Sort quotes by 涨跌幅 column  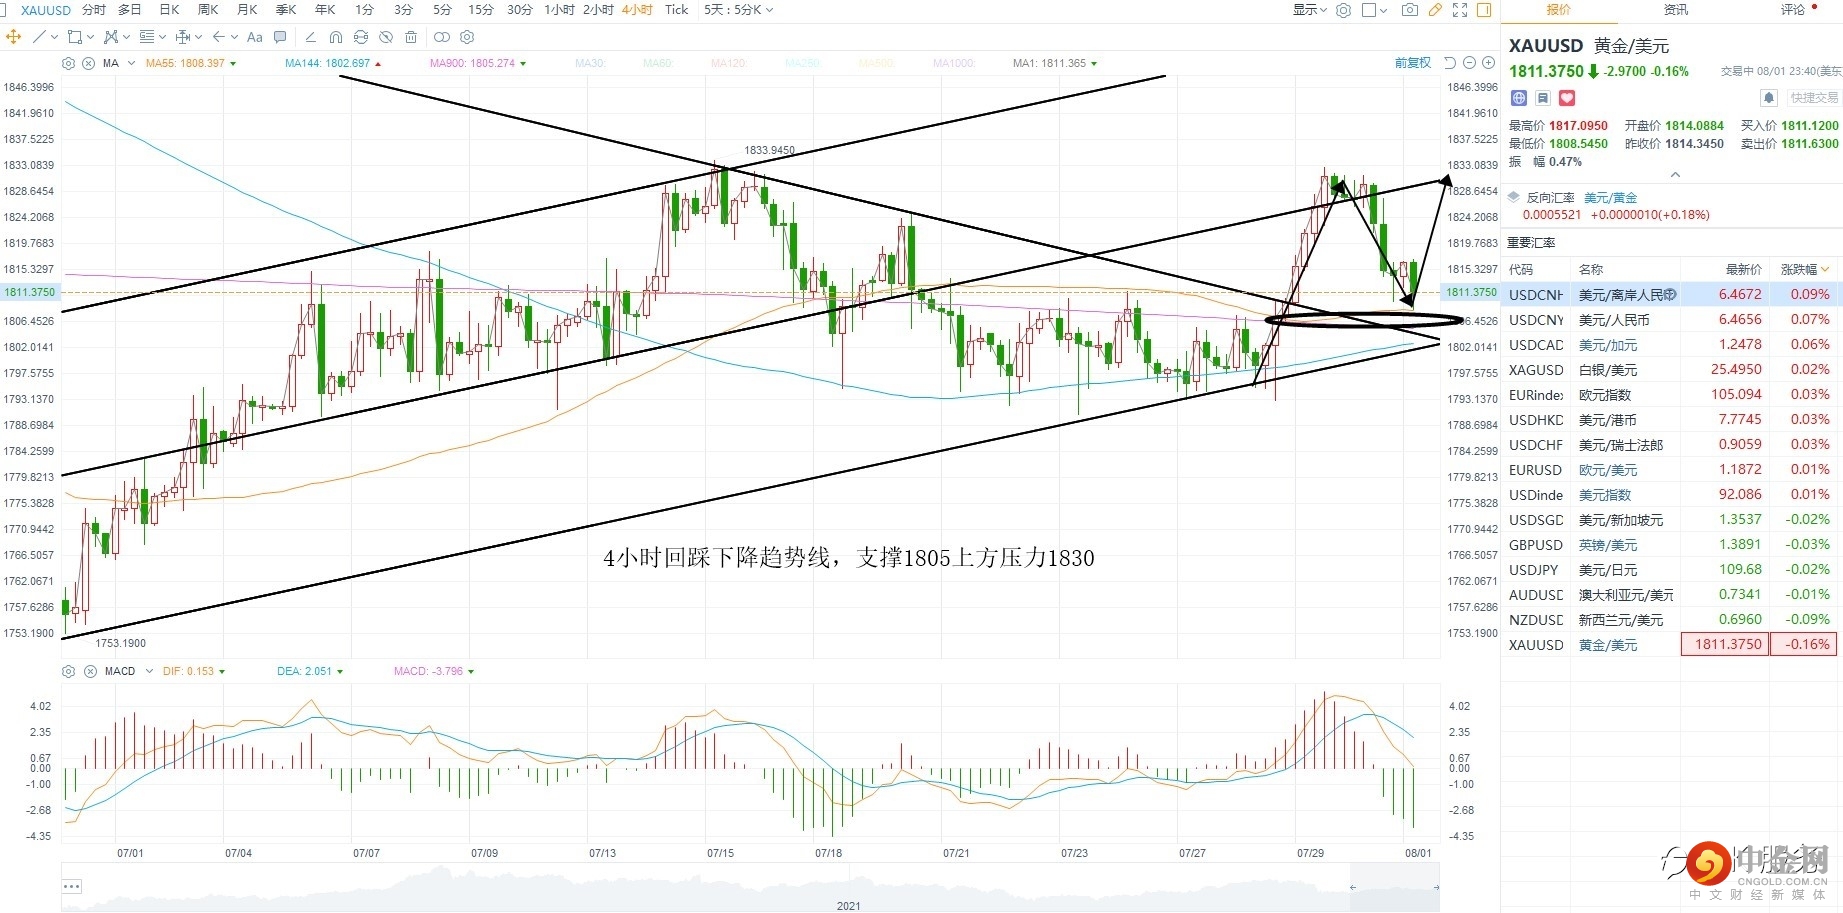tap(1805, 270)
